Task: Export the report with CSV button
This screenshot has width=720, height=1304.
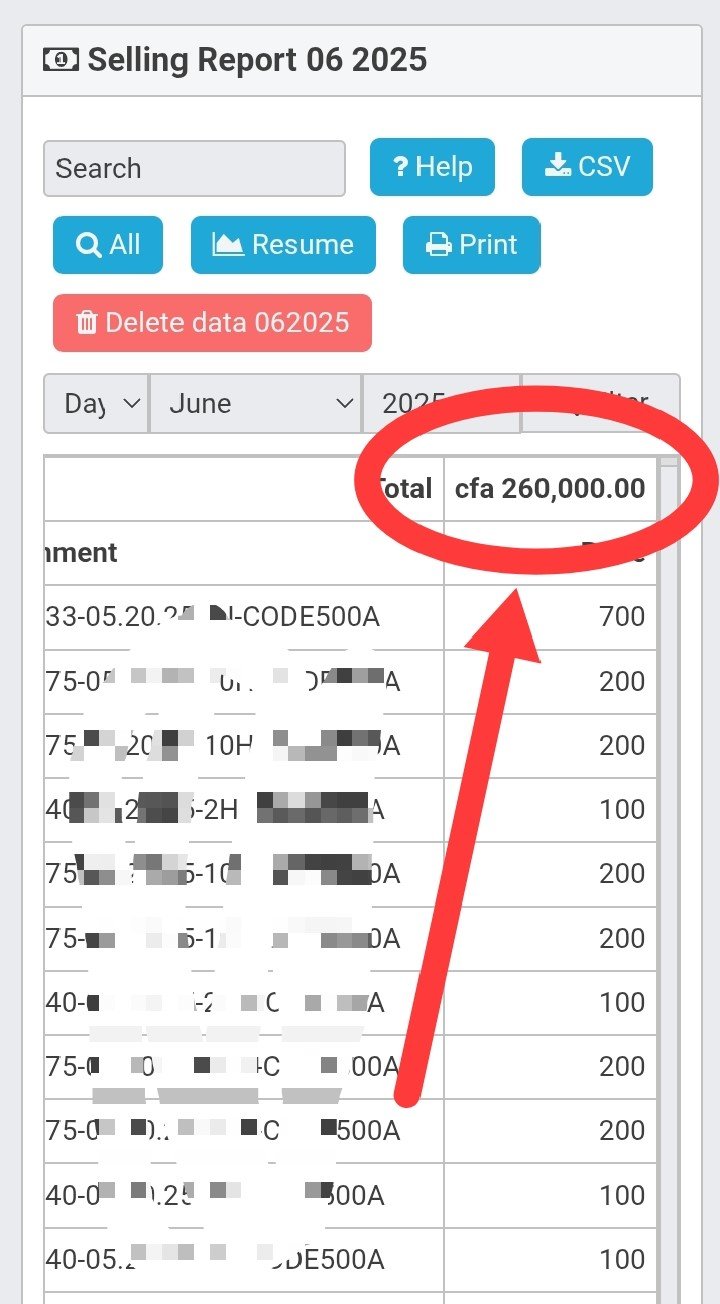Action: click(x=587, y=167)
